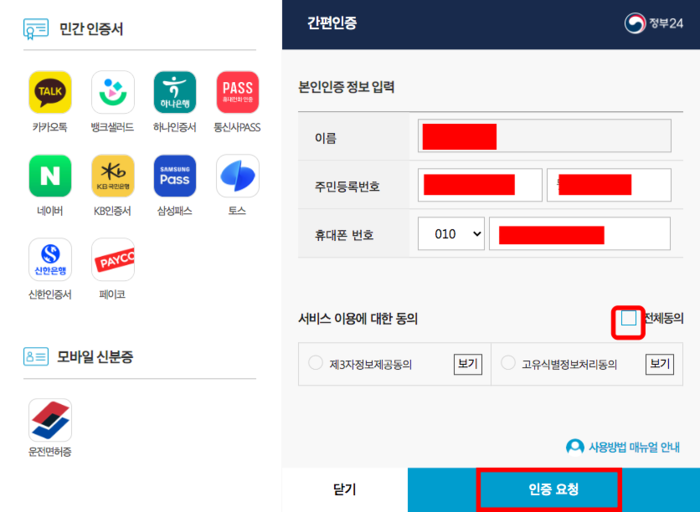Click the 네이버 label text
Screen dimensions: 700x512
tap(50, 211)
